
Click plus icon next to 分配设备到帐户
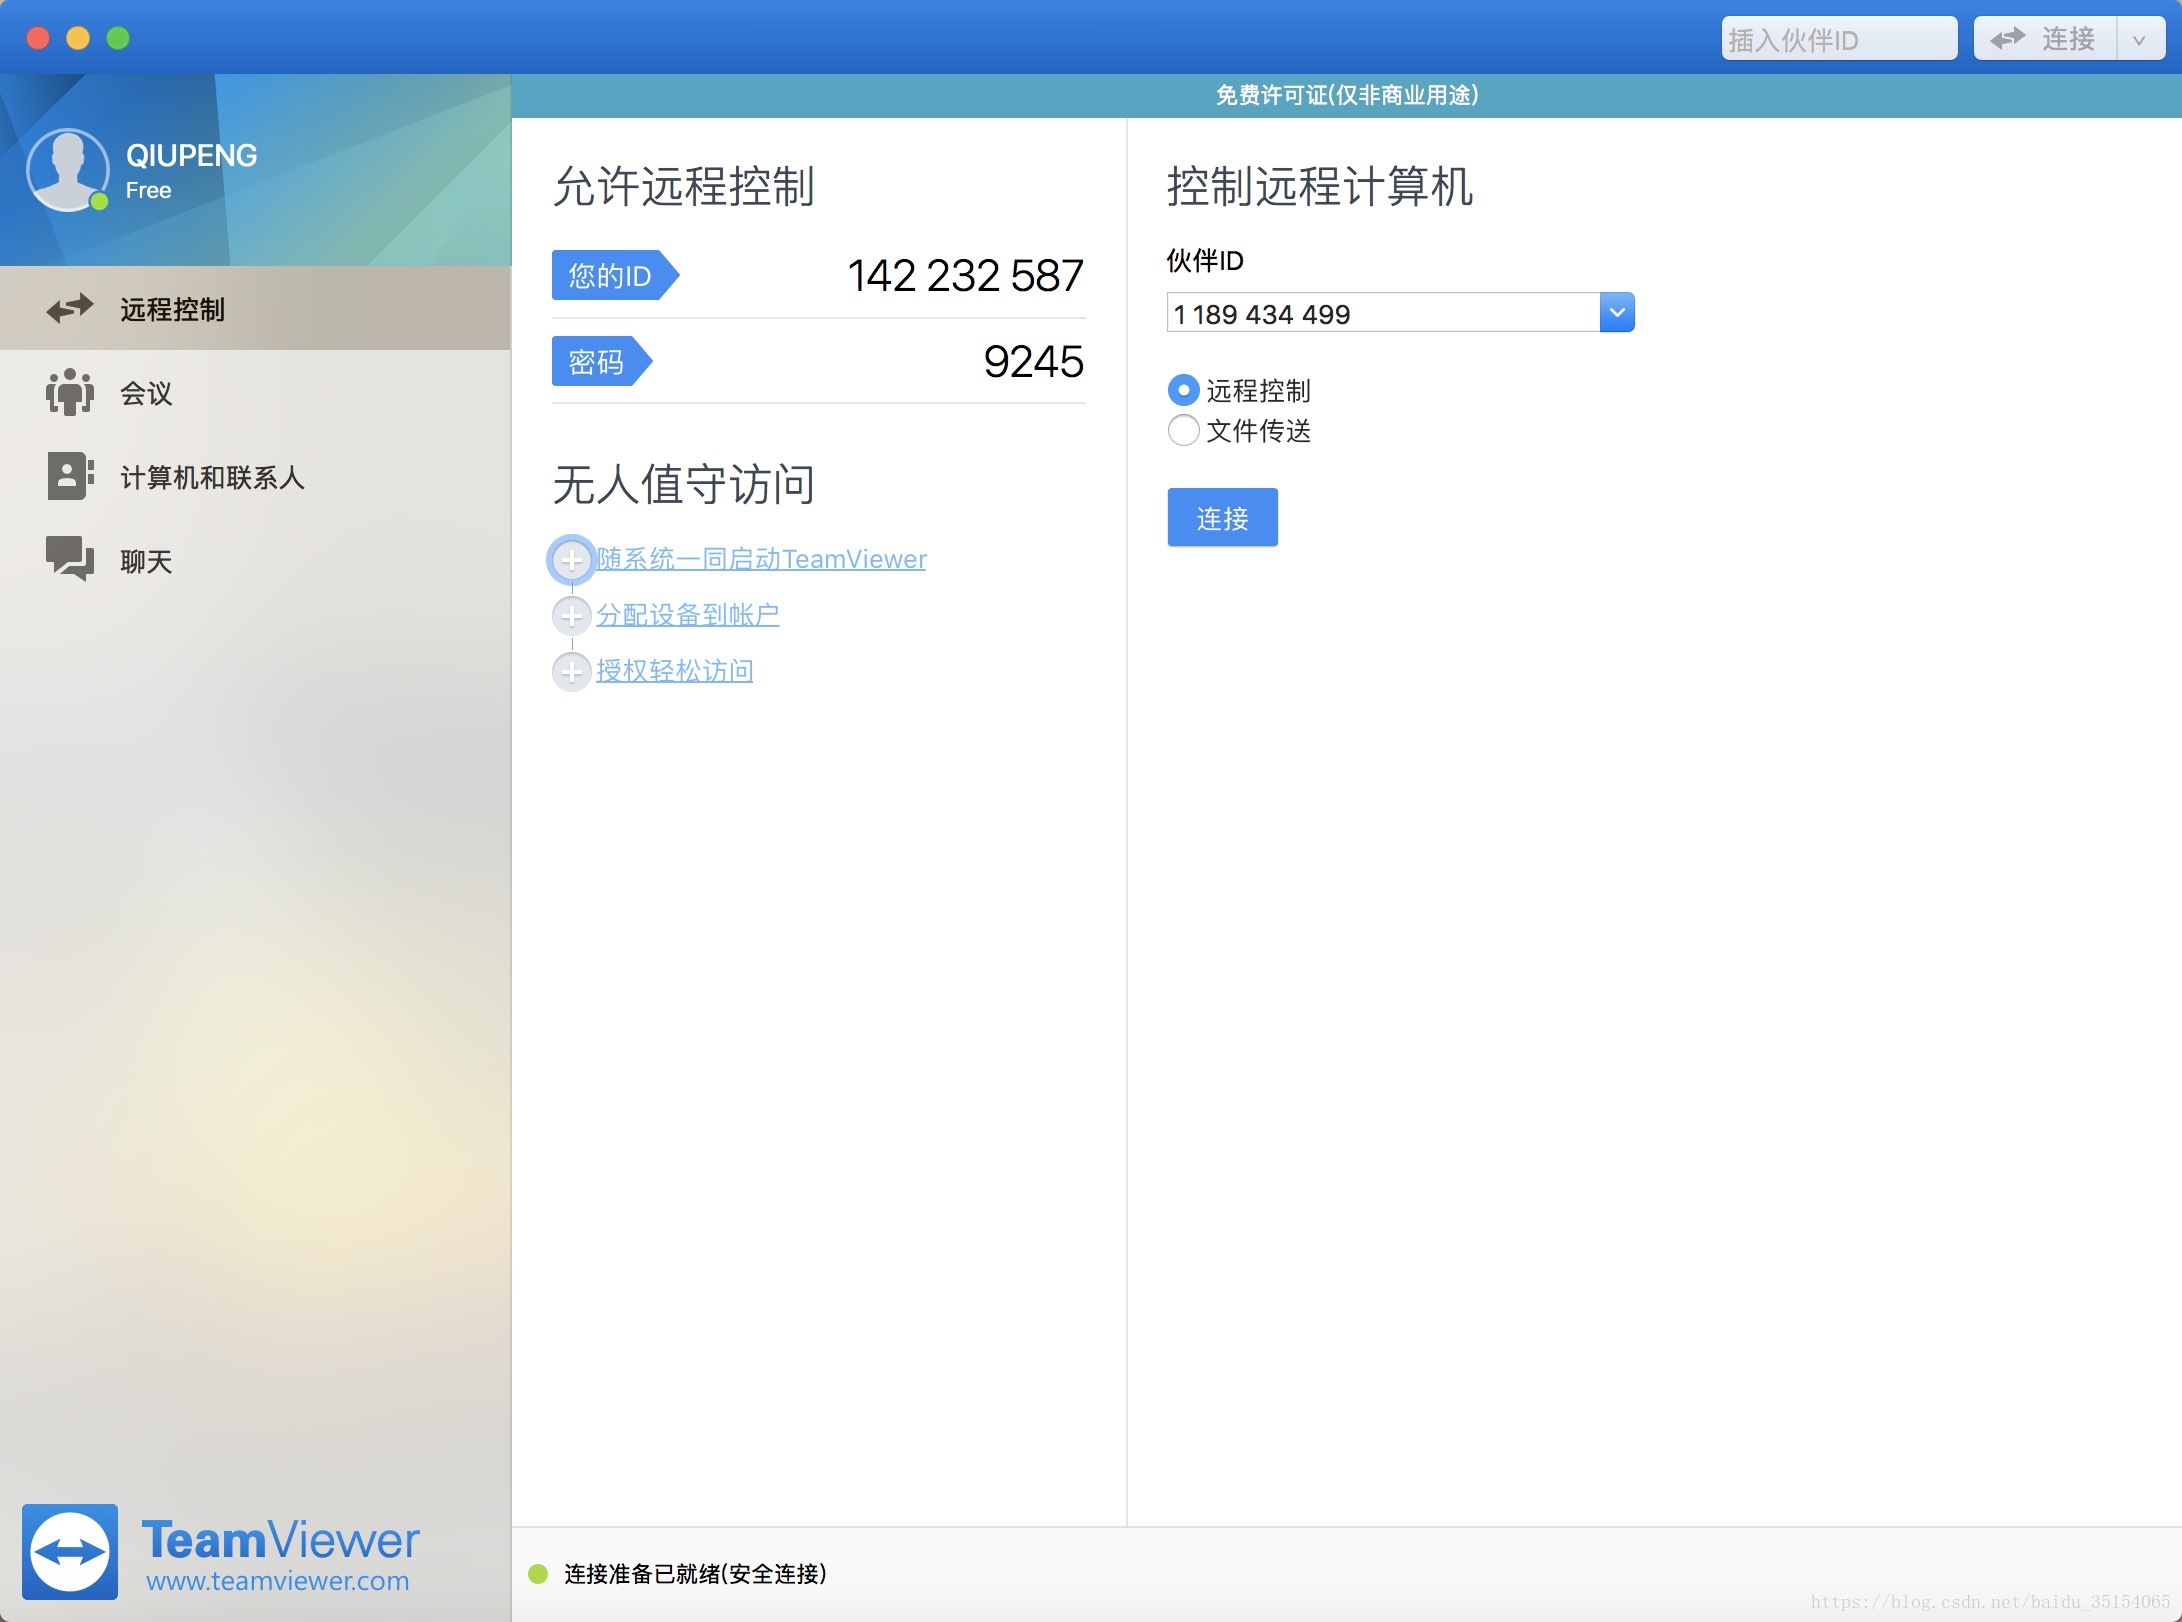click(x=572, y=615)
